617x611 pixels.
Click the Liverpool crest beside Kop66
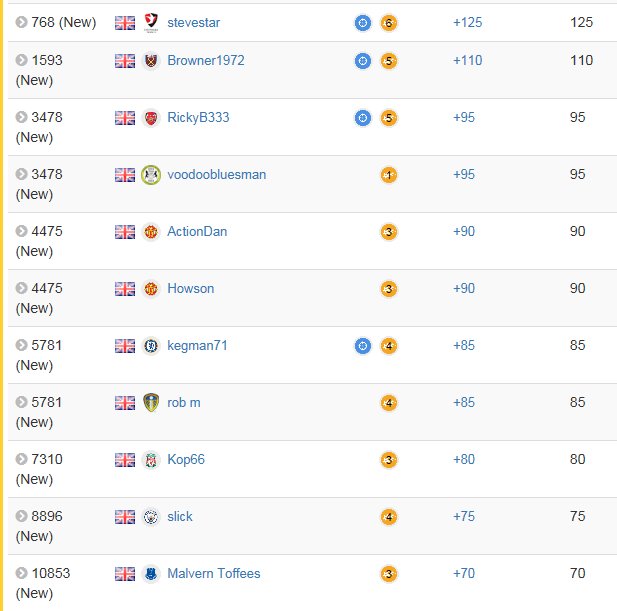(x=151, y=460)
